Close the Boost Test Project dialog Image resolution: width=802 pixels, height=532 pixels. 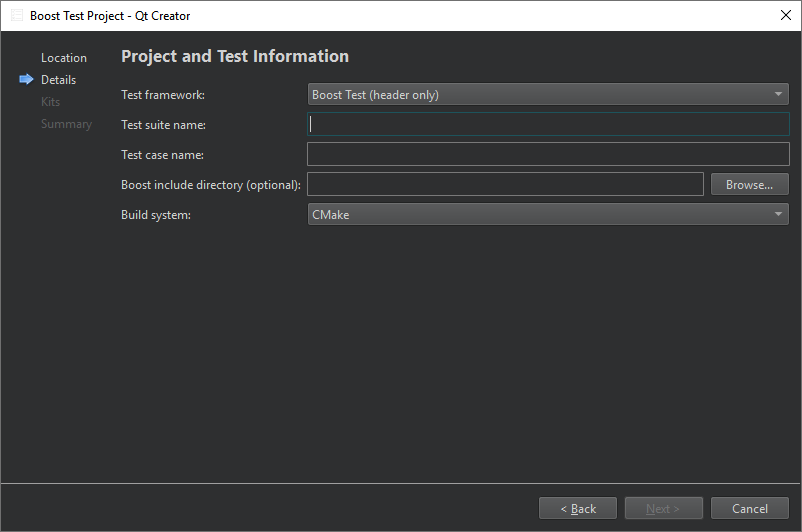785,16
